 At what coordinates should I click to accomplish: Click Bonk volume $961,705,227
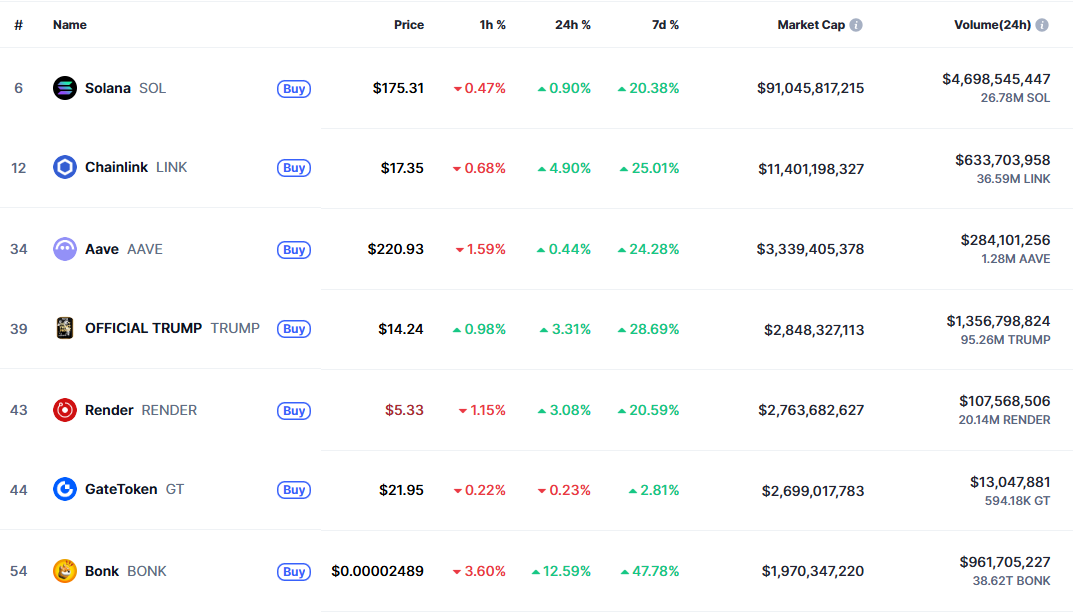coord(1005,562)
